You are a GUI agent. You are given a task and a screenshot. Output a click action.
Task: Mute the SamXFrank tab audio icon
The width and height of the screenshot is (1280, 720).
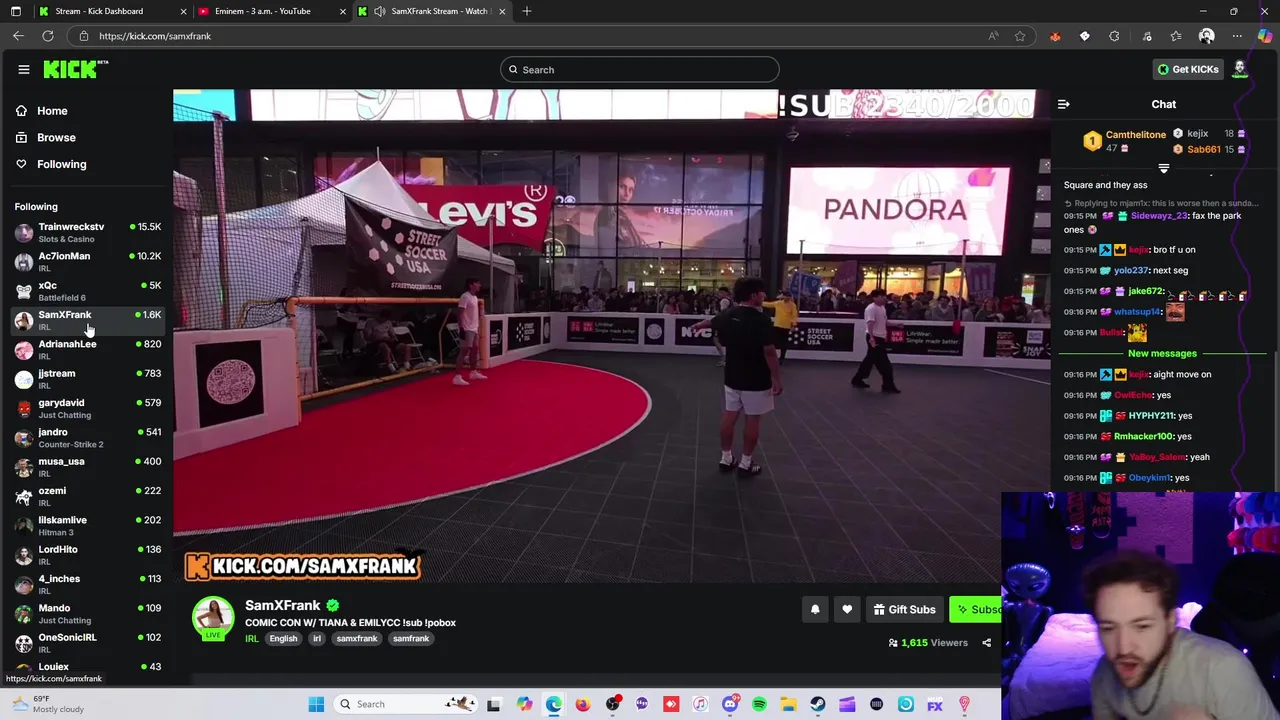[379, 11]
